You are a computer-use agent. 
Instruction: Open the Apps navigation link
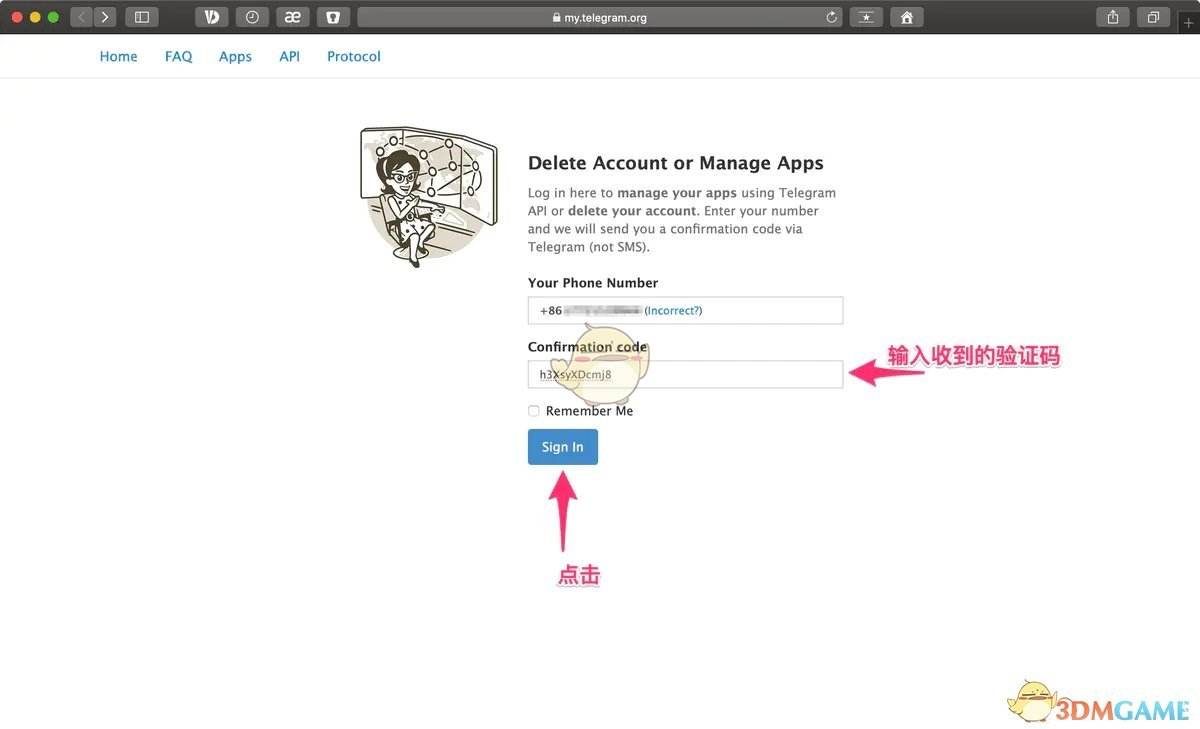(235, 56)
